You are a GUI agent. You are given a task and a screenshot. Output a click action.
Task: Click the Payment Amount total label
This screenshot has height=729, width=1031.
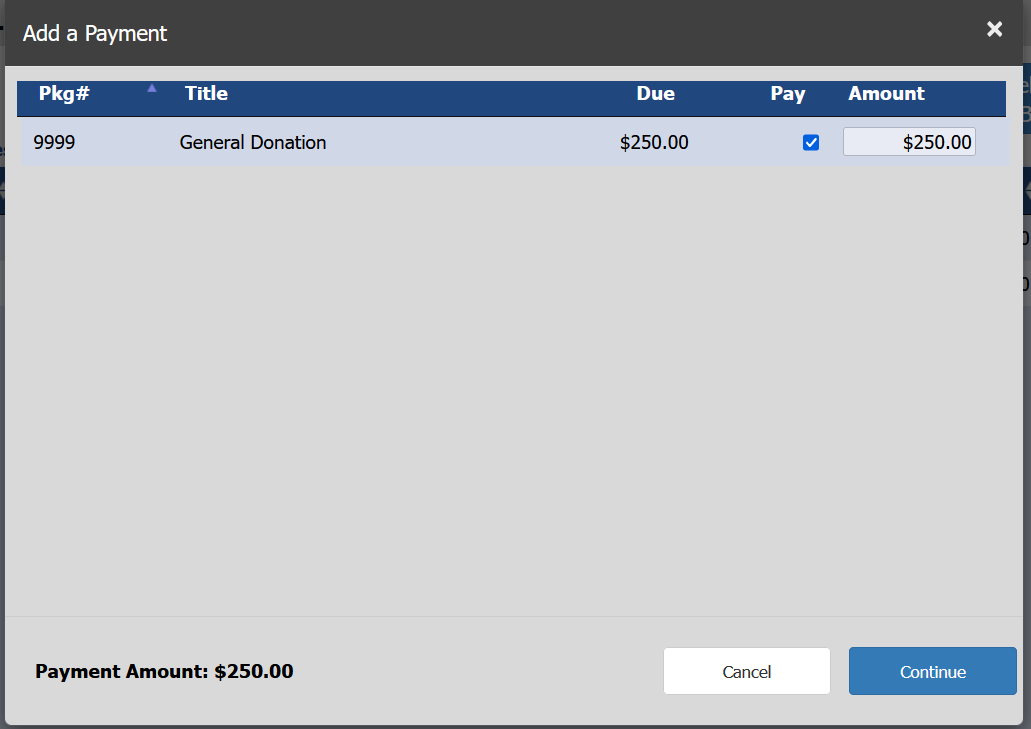164,671
